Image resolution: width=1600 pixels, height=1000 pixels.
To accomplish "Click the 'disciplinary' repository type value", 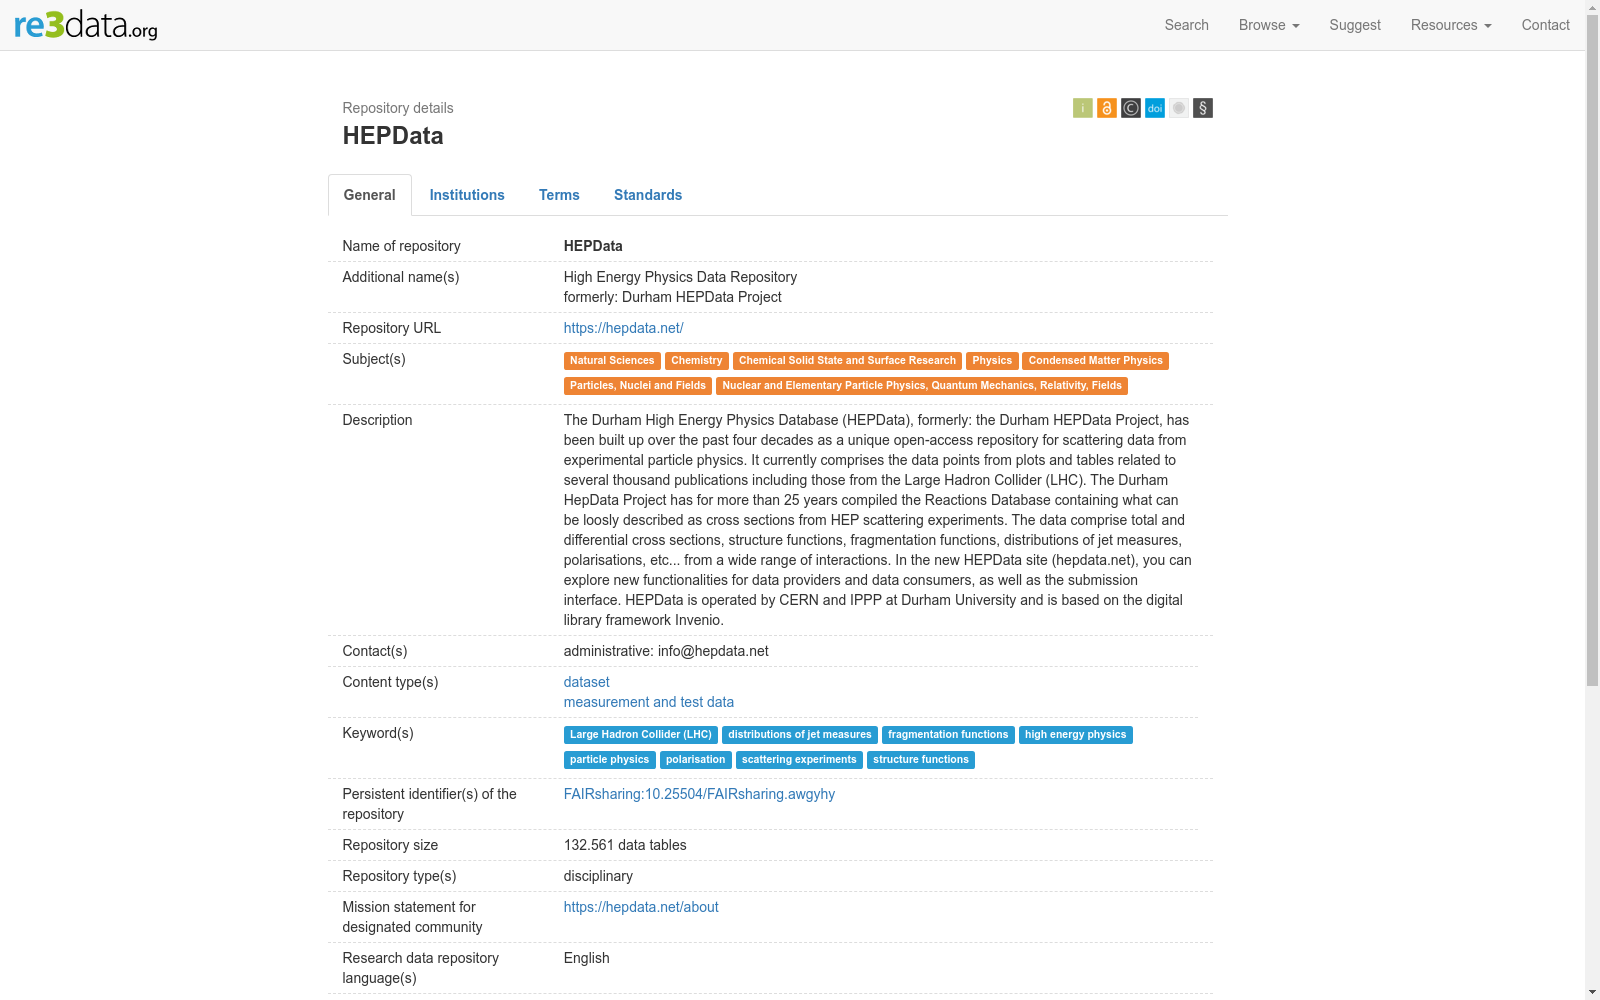I will point(598,876).
